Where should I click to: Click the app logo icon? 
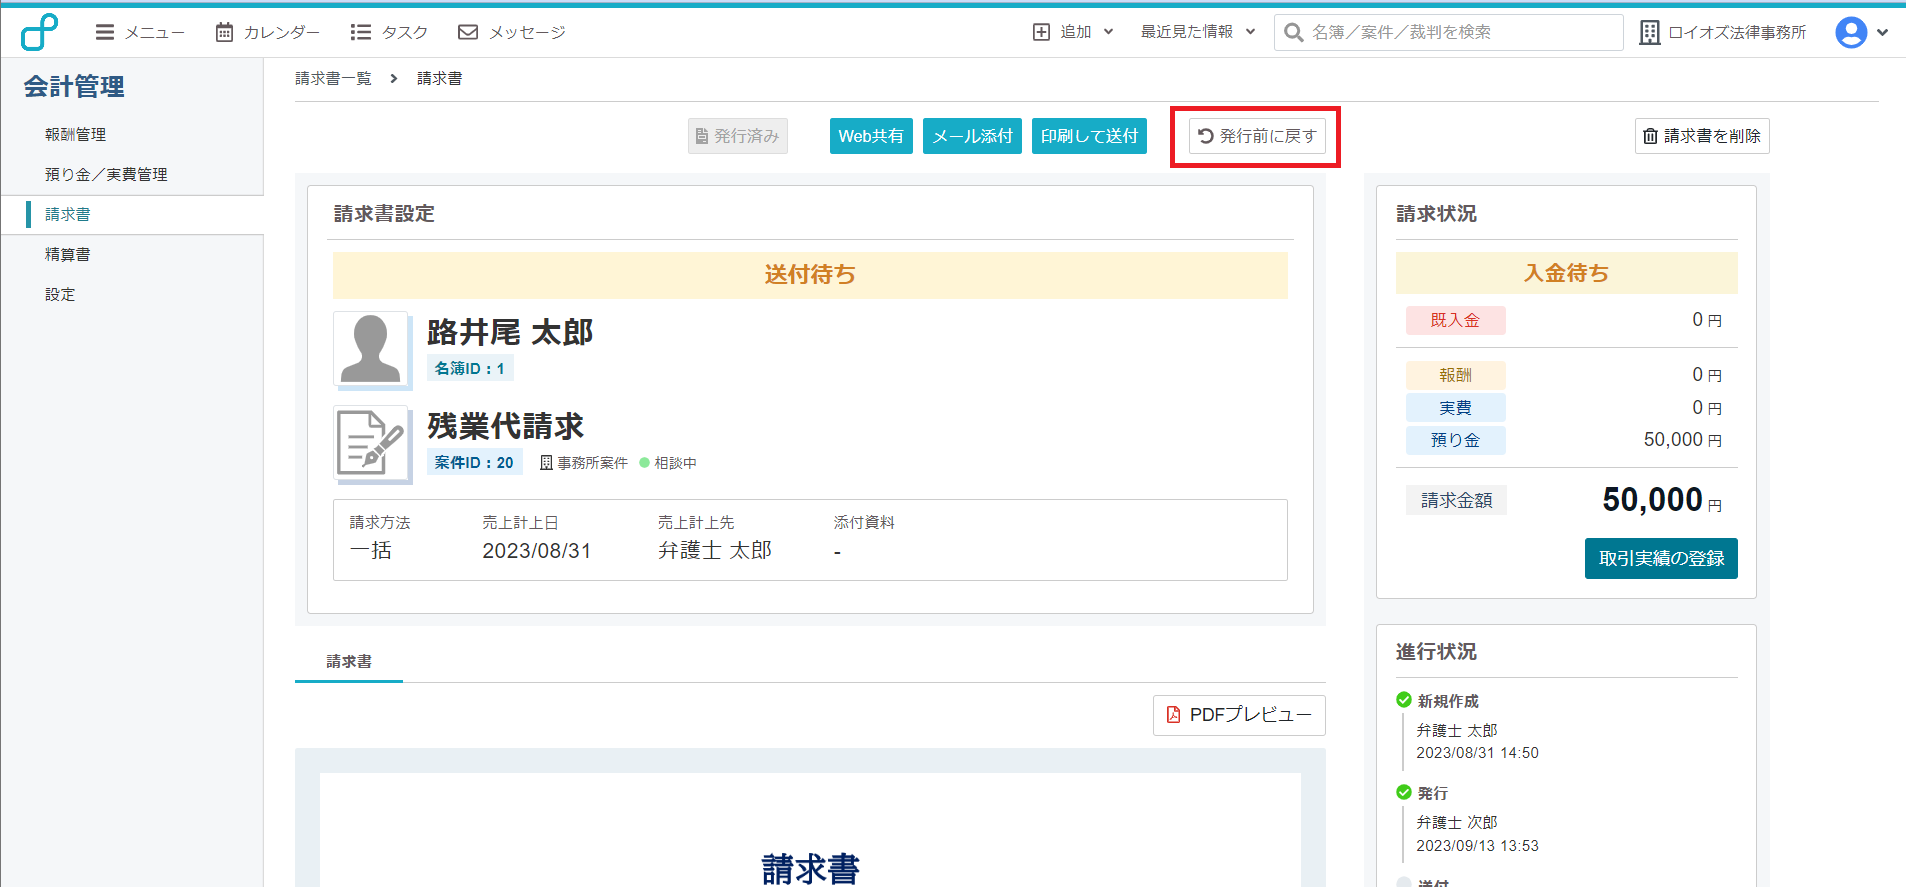click(39, 32)
